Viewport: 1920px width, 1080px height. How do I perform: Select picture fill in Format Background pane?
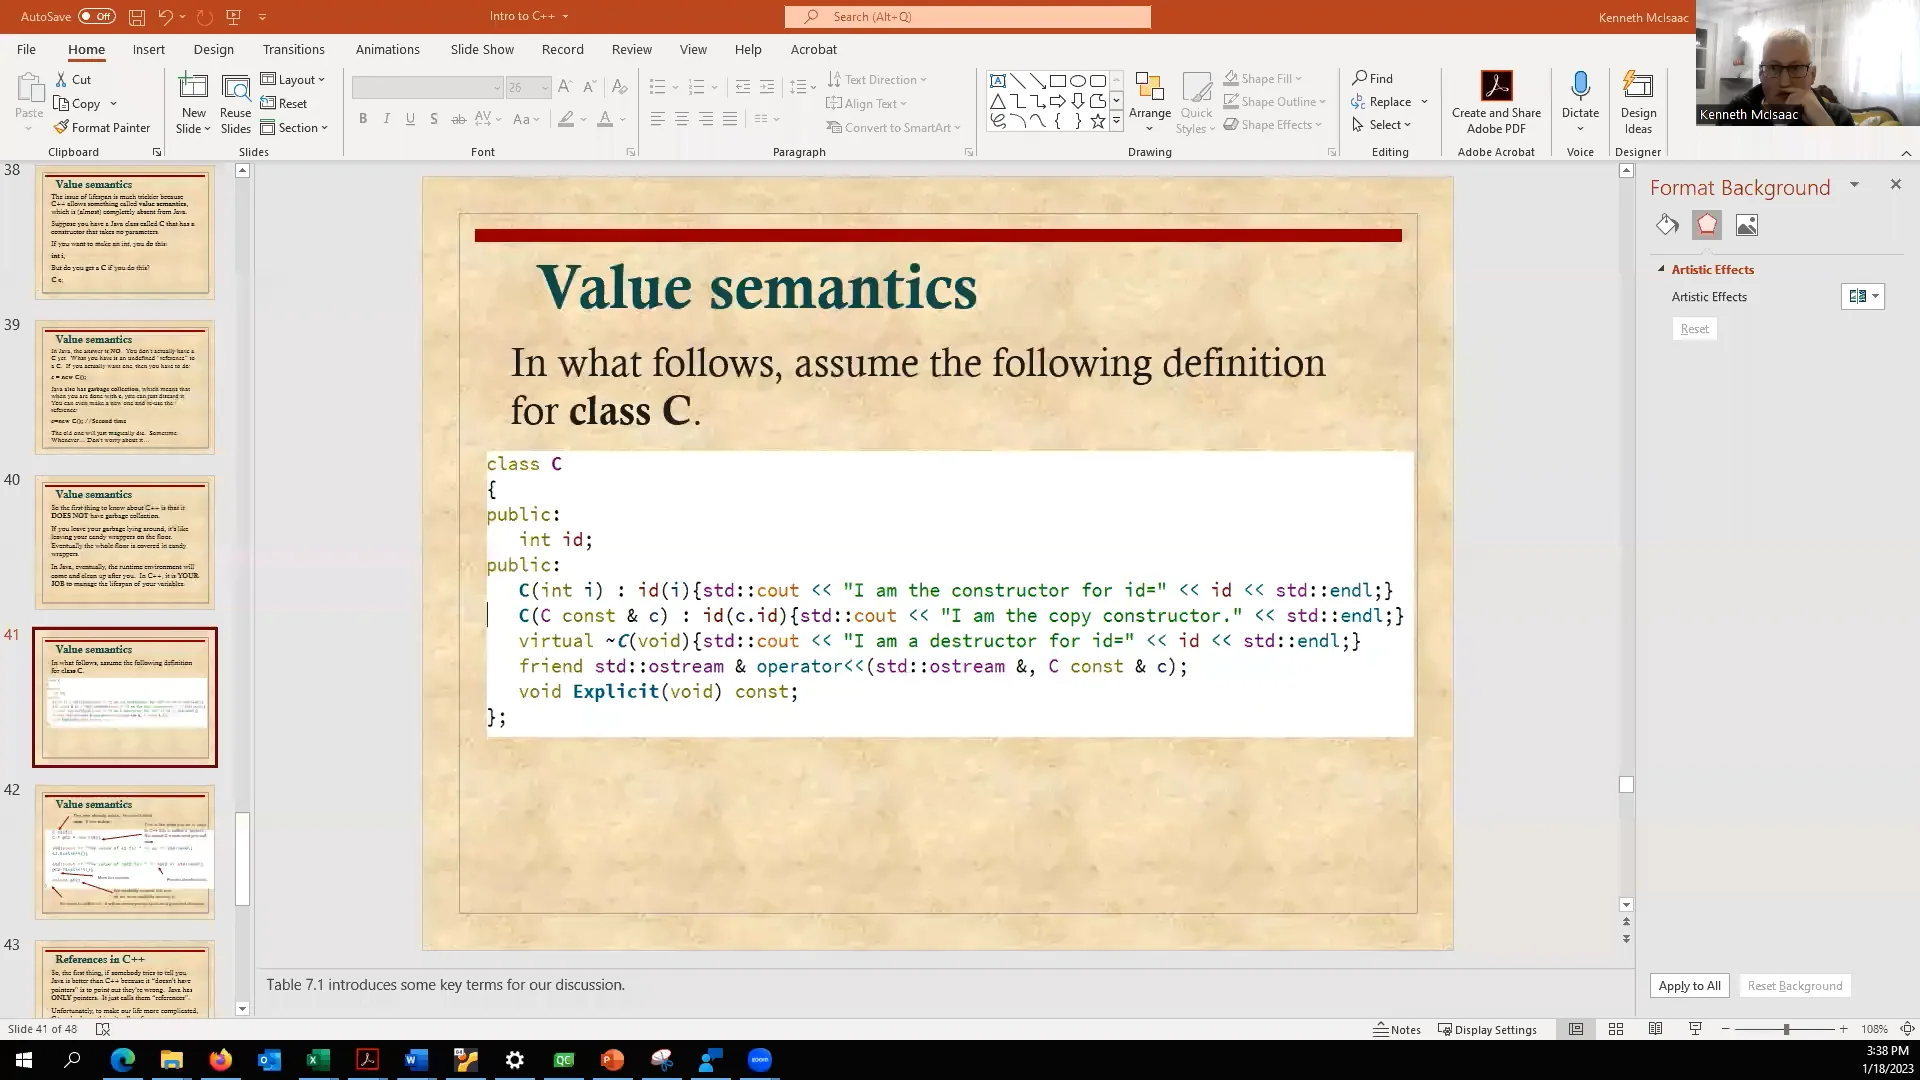point(1747,225)
